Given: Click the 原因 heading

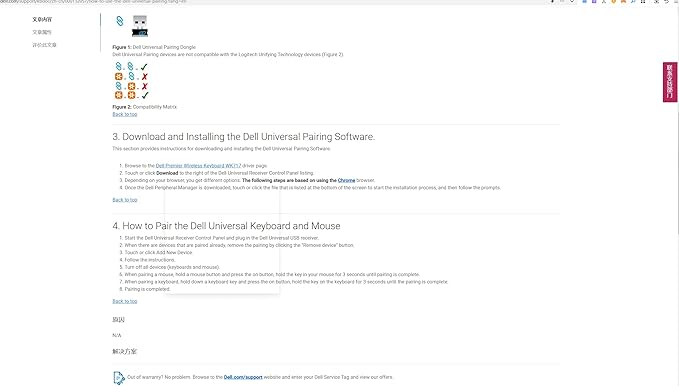Looking at the screenshot, I should pos(118,320).
